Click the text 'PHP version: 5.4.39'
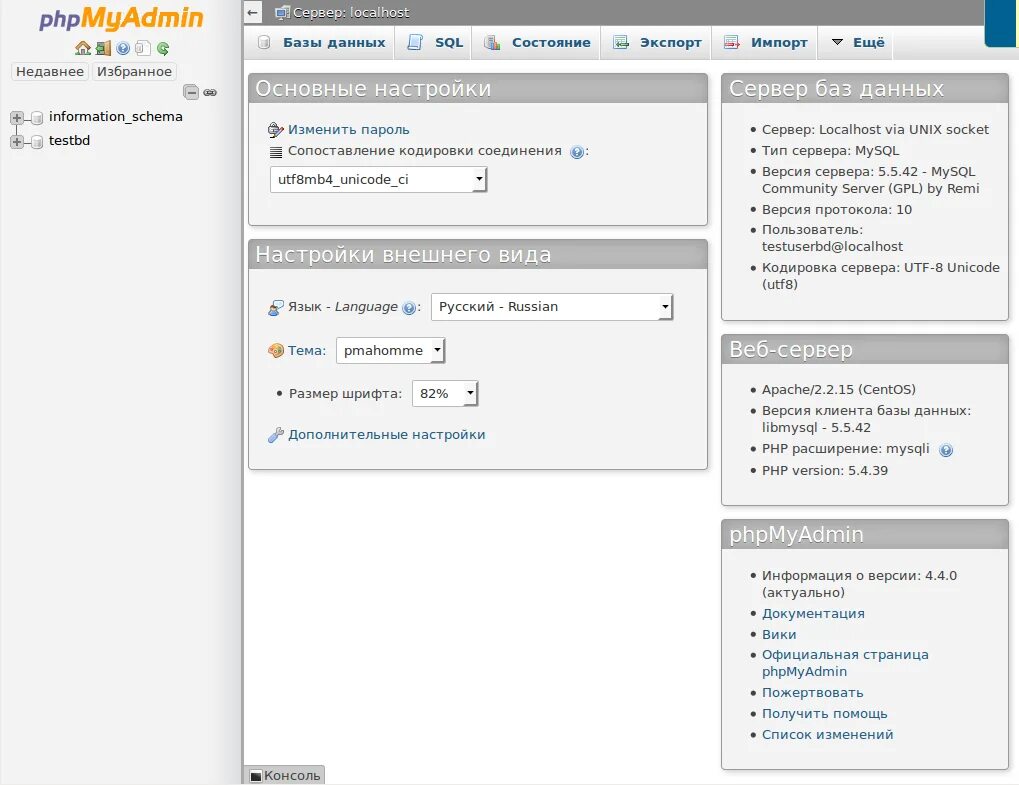 click(x=825, y=470)
